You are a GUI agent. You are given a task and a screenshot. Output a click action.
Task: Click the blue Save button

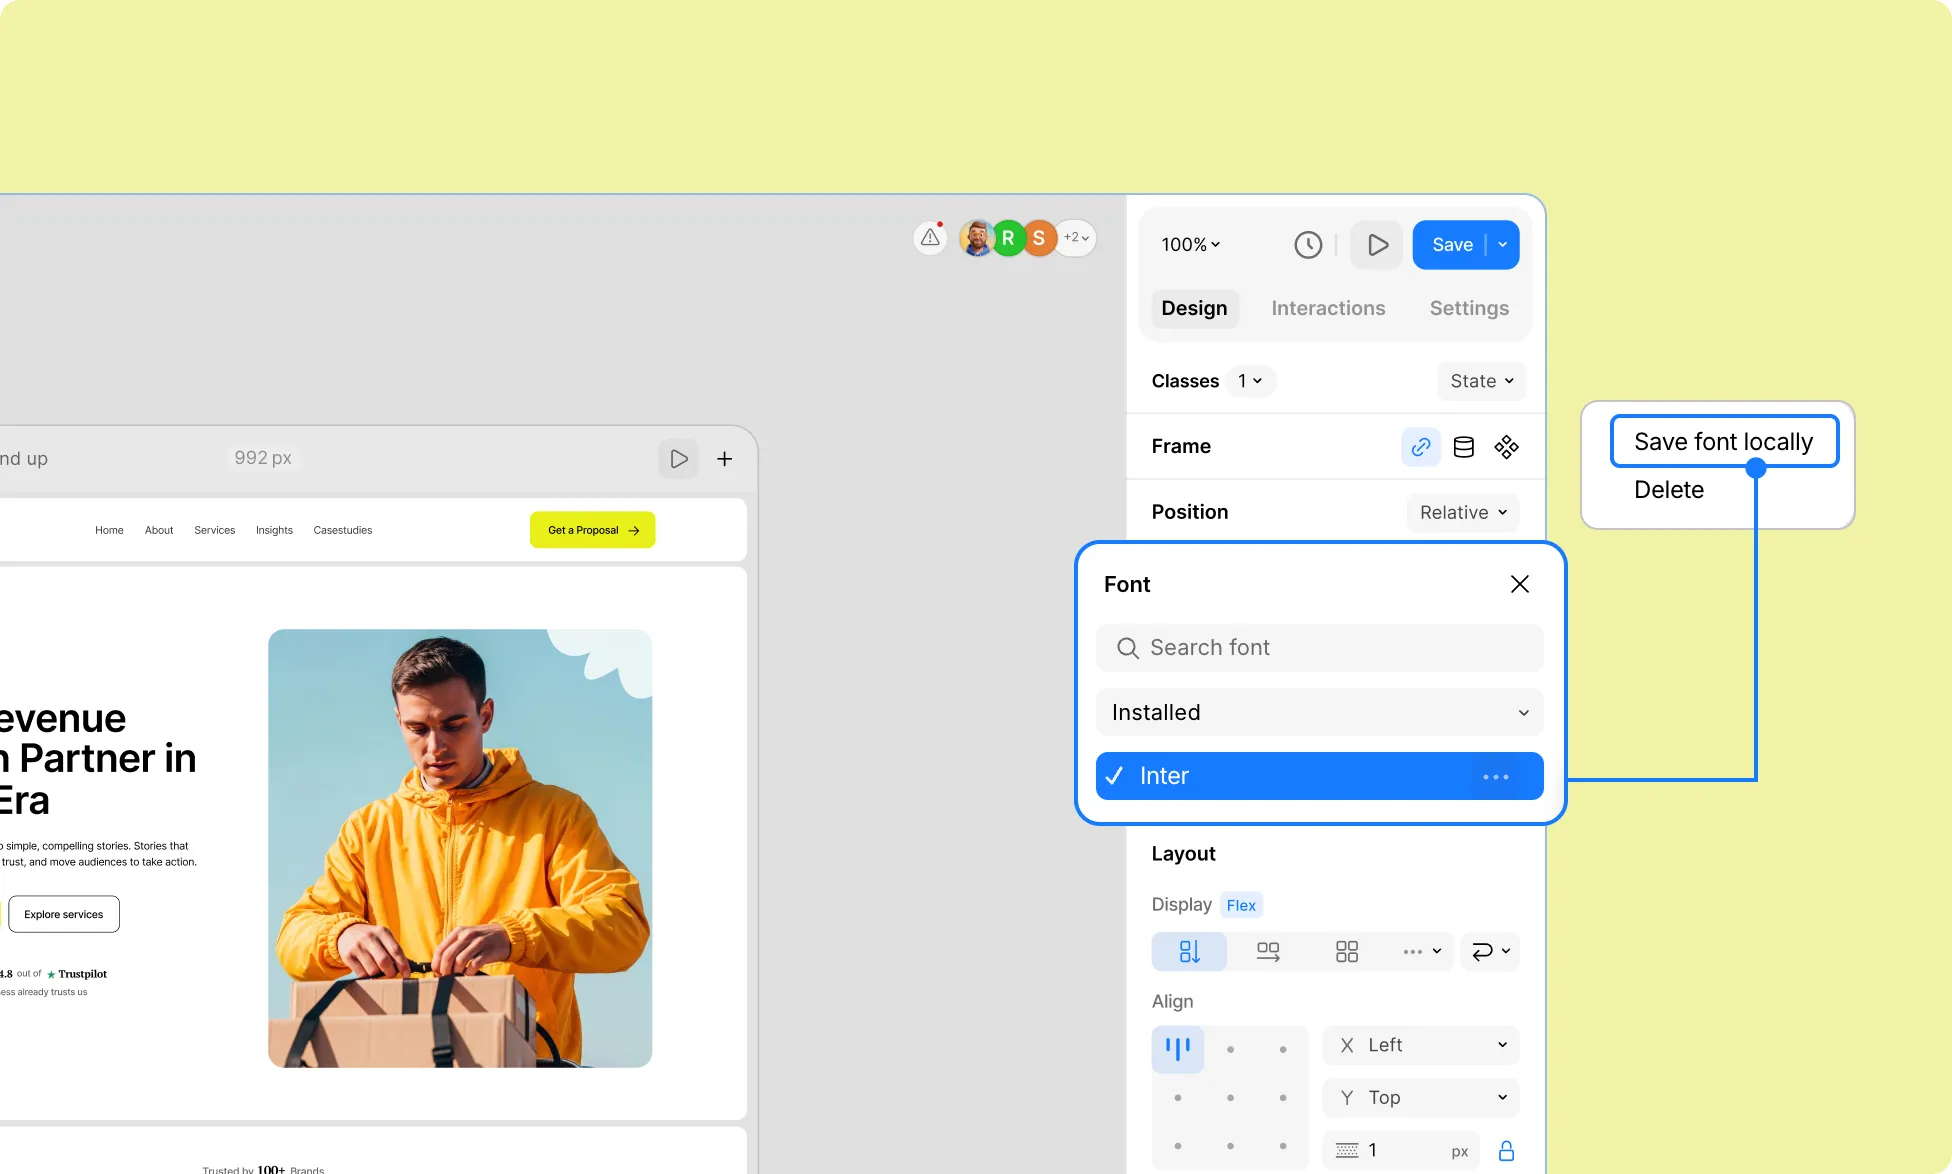pos(1452,245)
